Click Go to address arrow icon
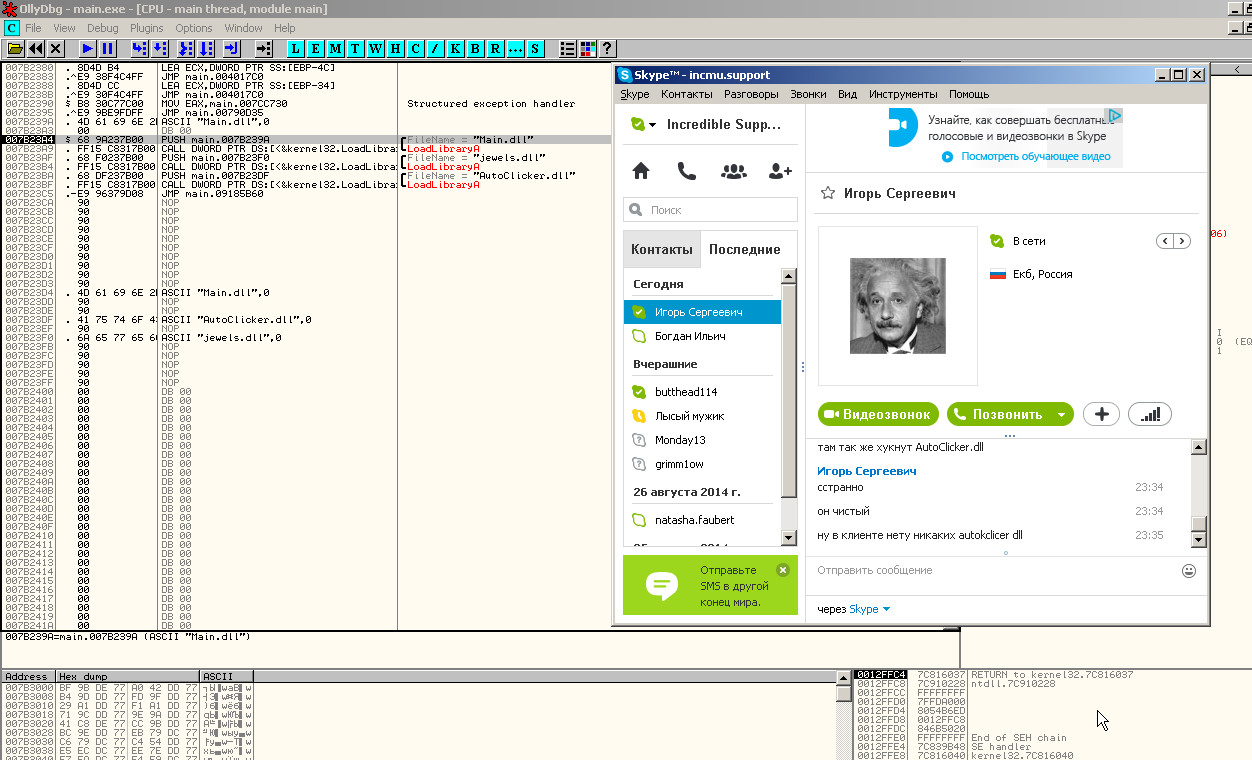1252x760 pixels. click(x=264, y=48)
